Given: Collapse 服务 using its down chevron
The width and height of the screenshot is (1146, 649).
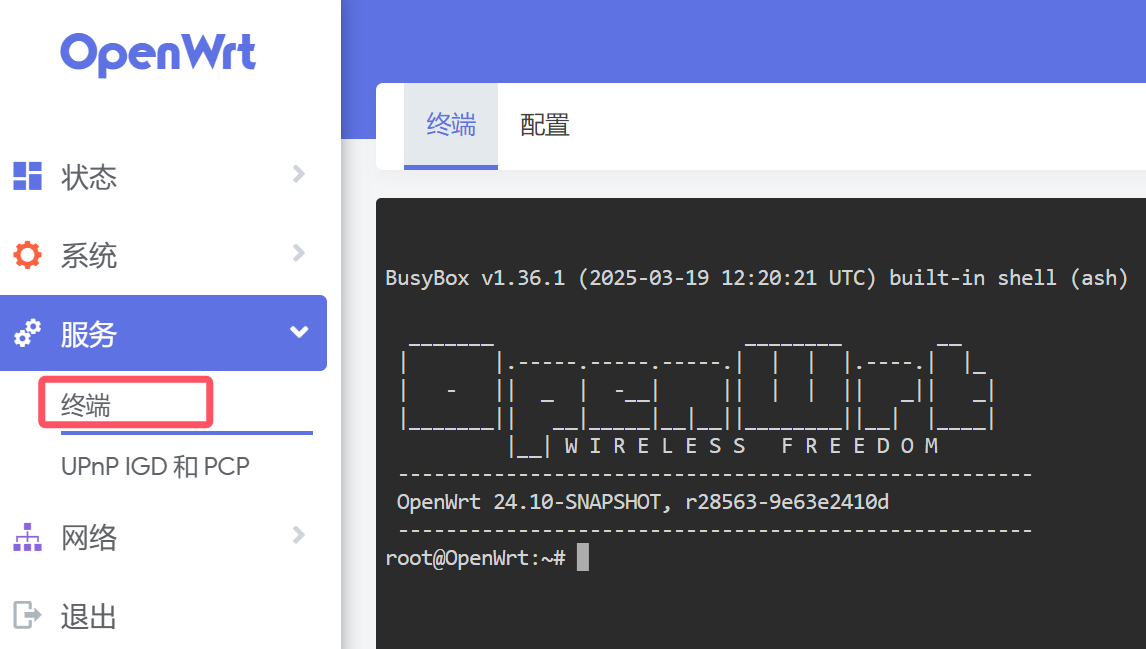Looking at the screenshot, I should pos(298,332).
